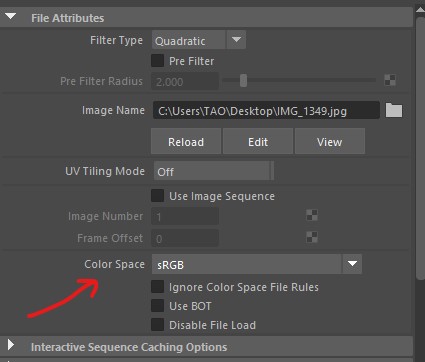
Task: Click the Frame Offset value field
Action: pyautogui.click(x=185, y=238)
